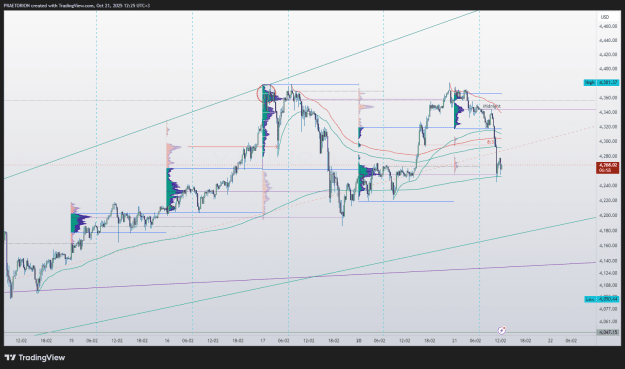
Task: Click the 4,140.00 price scale value
Action: point(608,261)
